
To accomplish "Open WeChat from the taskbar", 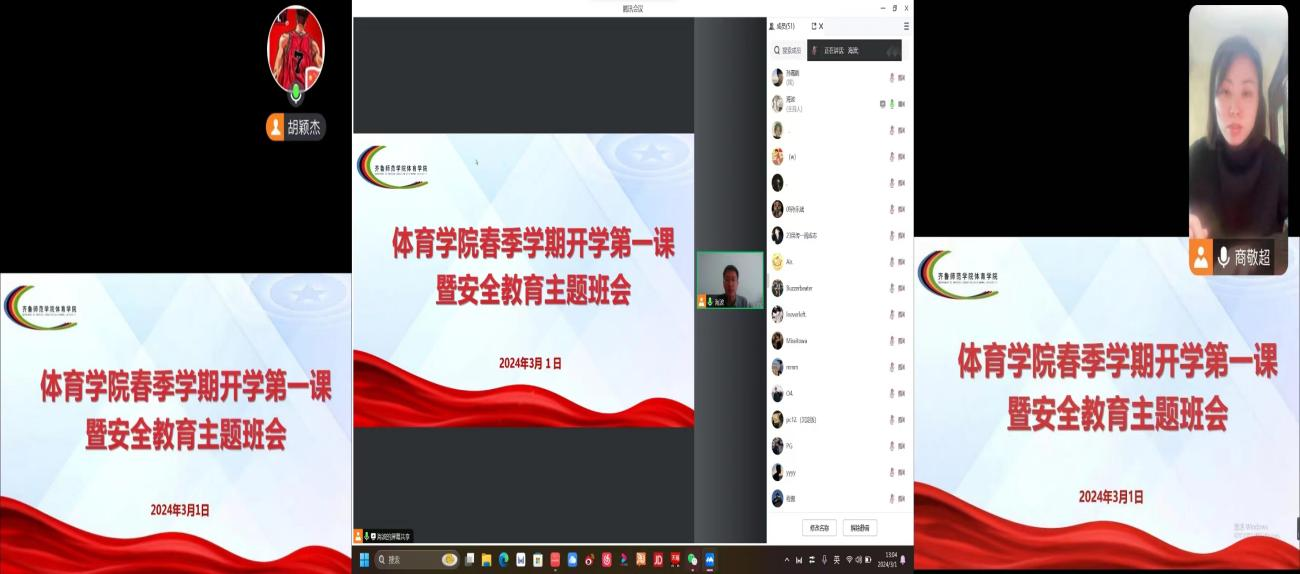I will click(692, 559).
